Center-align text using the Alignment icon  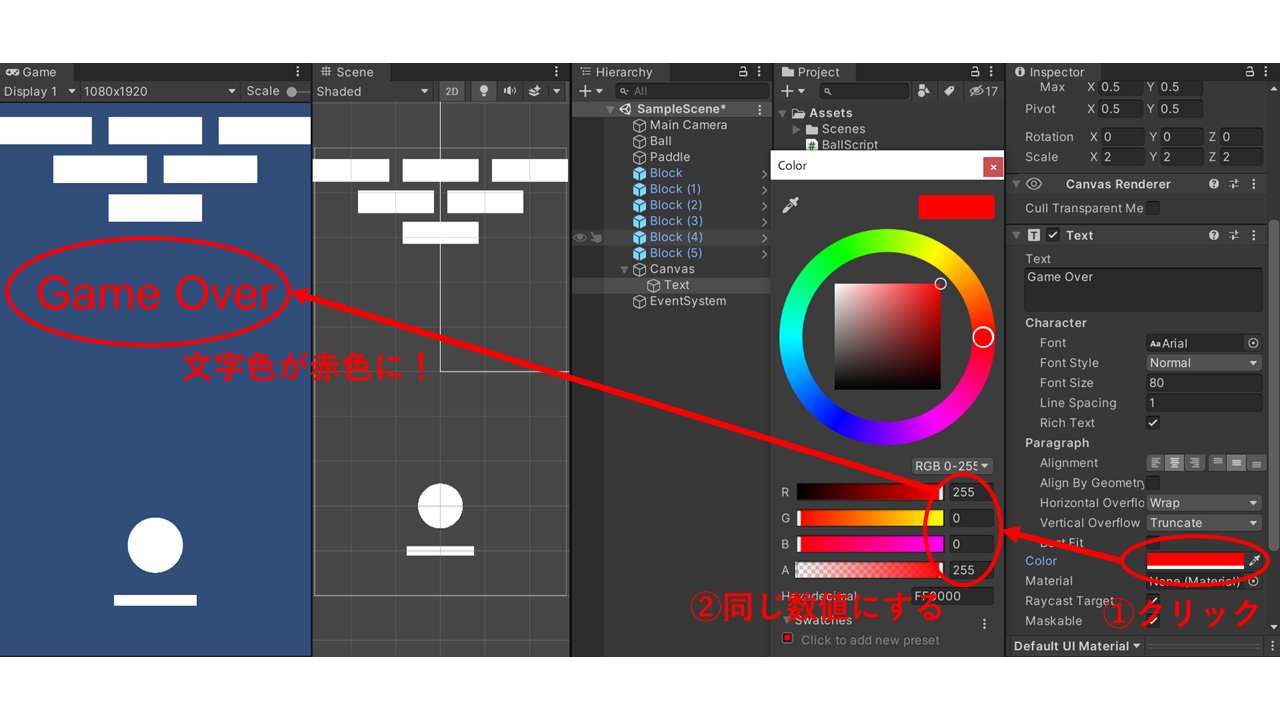1175,463
